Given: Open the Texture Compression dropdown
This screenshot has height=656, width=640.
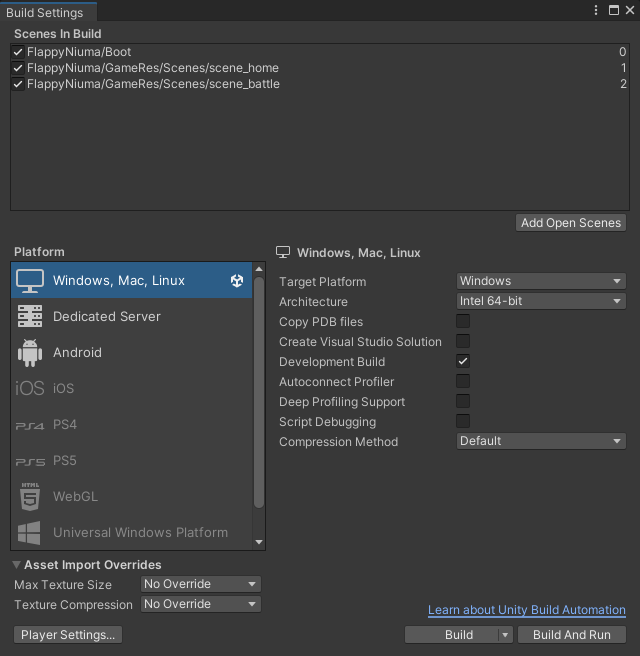Looking at the screenshot, I should click(201, 604).
